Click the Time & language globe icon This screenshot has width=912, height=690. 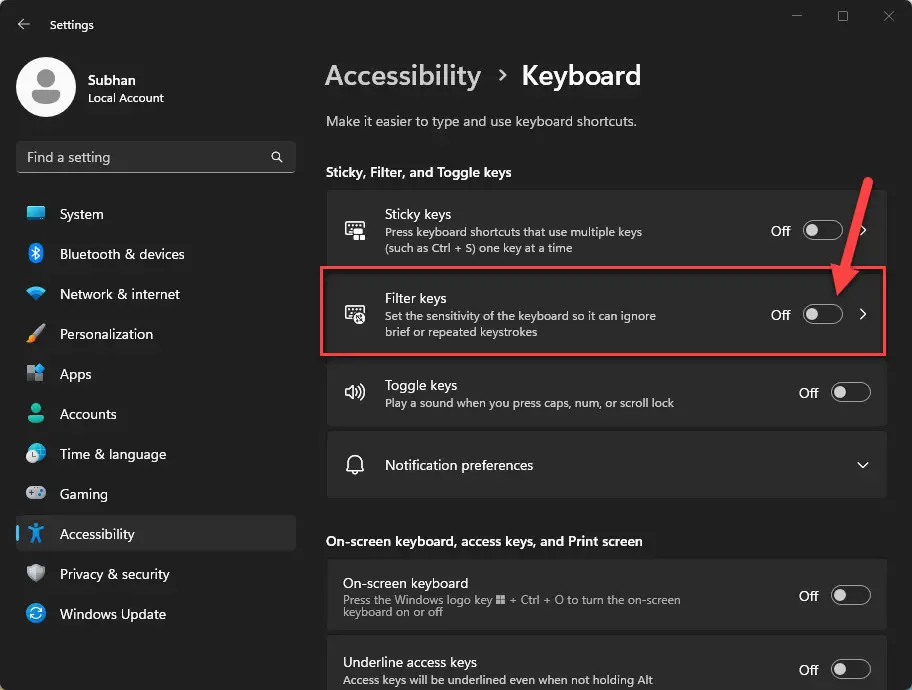point(36,454)
